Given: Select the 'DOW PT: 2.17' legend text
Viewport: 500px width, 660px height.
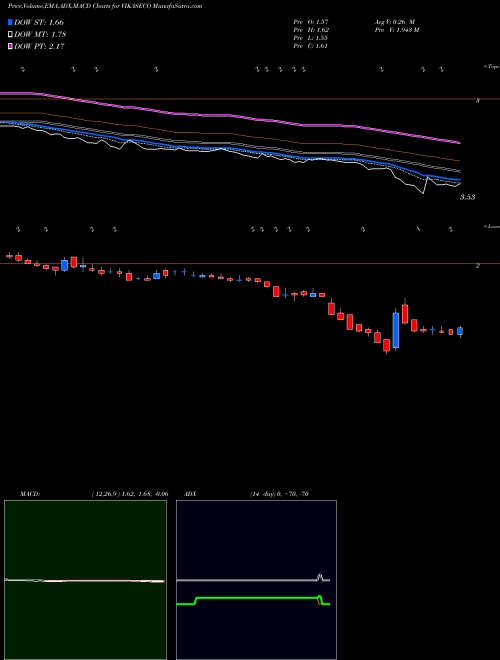Looking at the screenshot, I should pyautogui.click(x=39, y=46).
